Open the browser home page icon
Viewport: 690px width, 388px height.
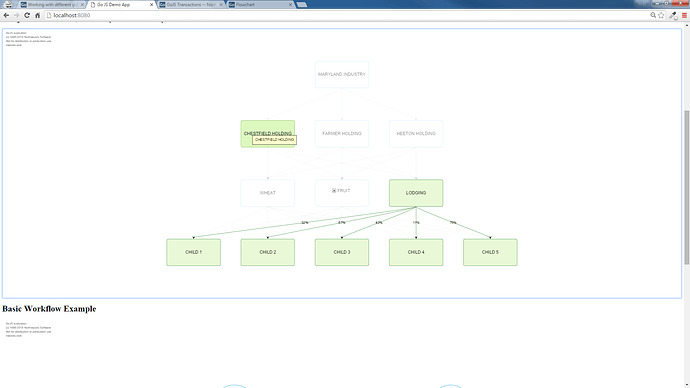pyautogui.click(x=37, y=15)
